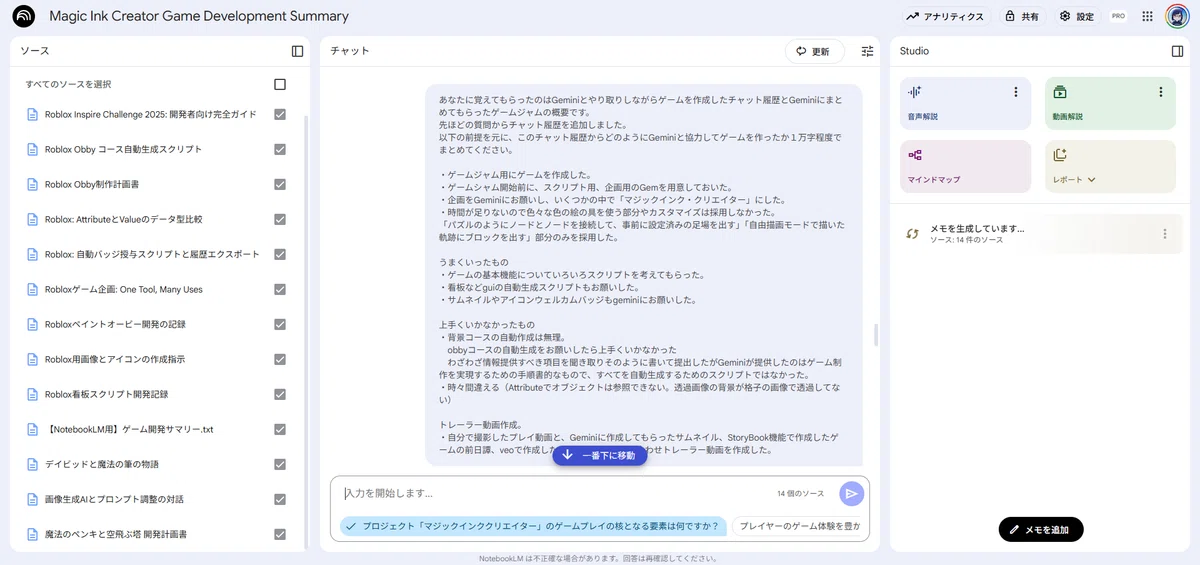Uncheck Robloxペイントオービー開発の記録 checkbox
The width and height of the screenshot is (1200, 565).
[x=280, y=324]
